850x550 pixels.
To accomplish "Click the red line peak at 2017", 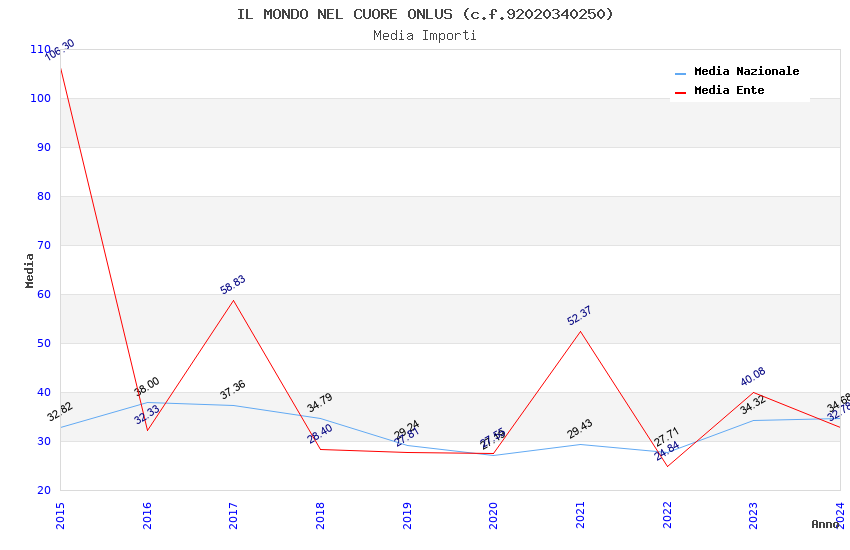I will pyautogui.click(x=234, y=300).
